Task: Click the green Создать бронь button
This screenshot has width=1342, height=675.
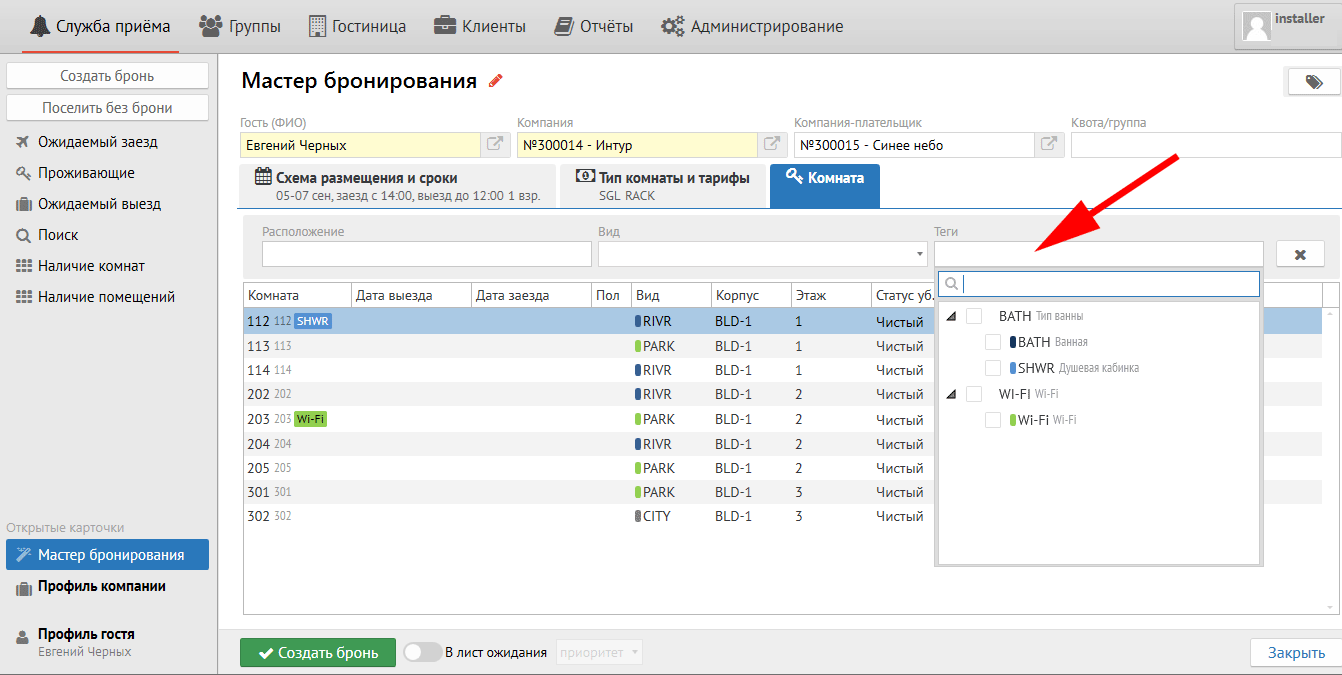Action: coord(318,653)
